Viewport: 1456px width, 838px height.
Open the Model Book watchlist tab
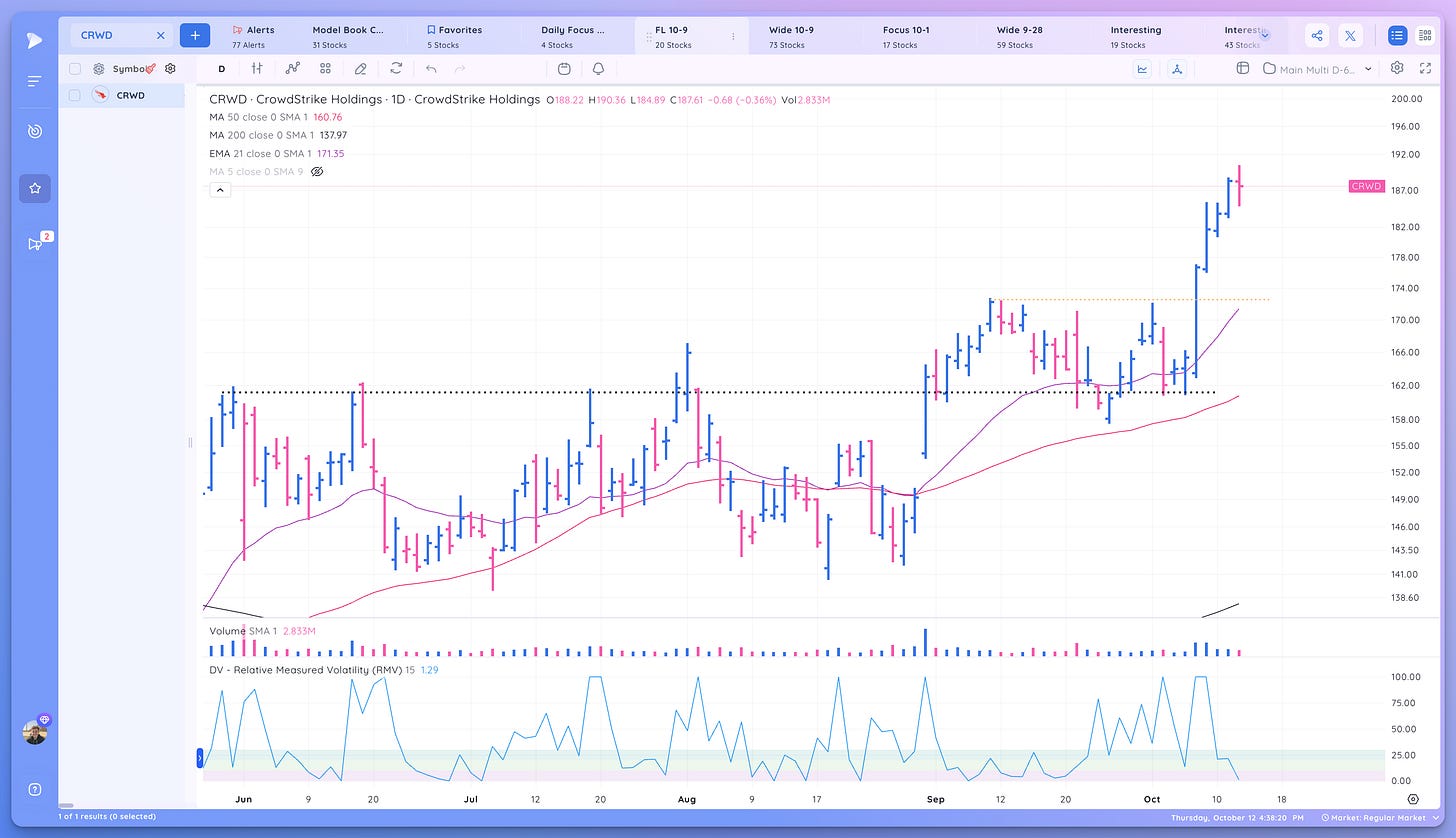(x=347, y=36)
